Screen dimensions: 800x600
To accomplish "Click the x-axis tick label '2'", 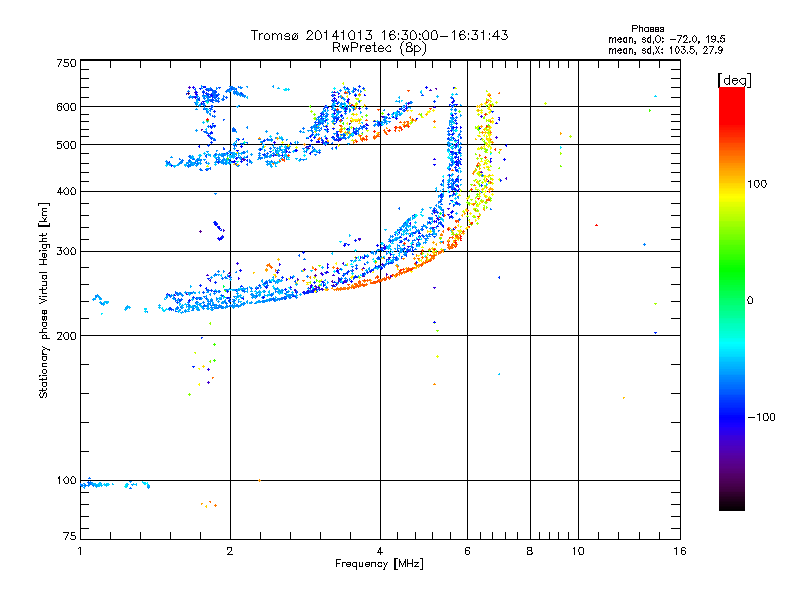I will coord(230,551).
